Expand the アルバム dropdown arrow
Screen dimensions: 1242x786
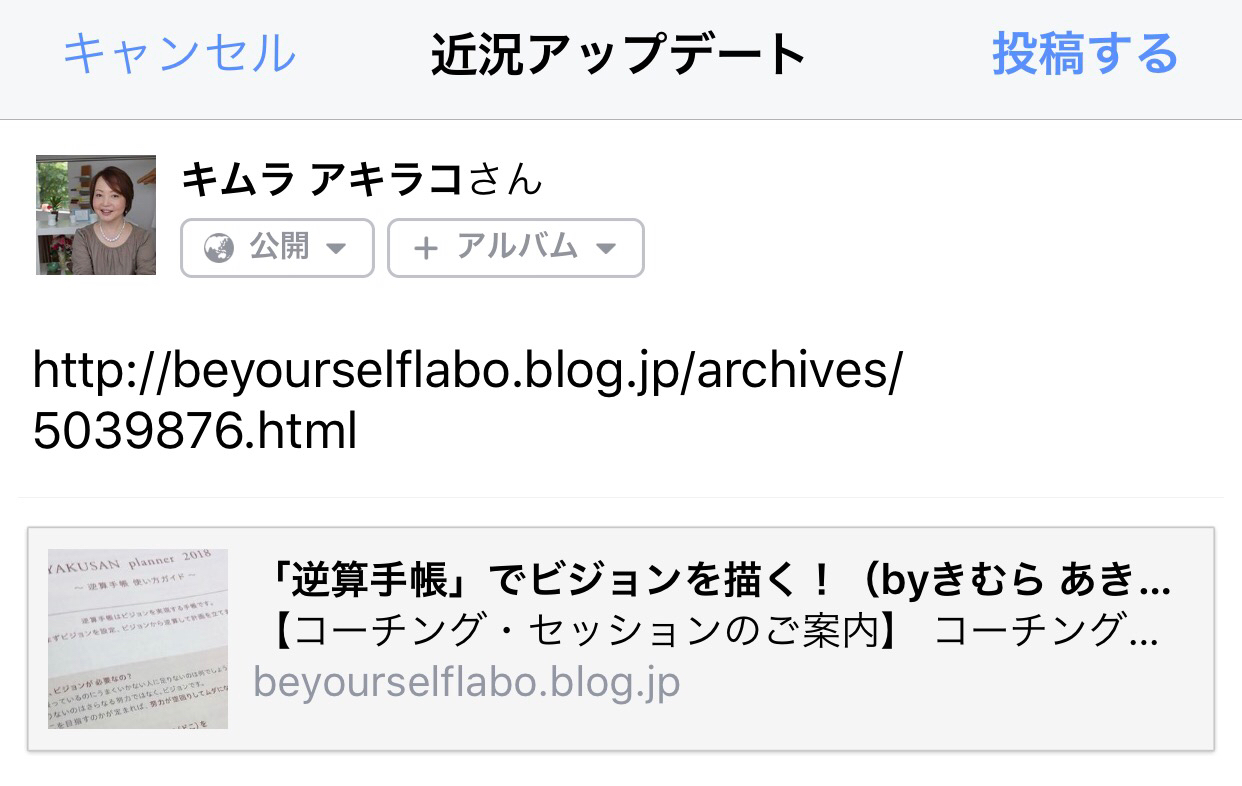(x=605, y=248)
